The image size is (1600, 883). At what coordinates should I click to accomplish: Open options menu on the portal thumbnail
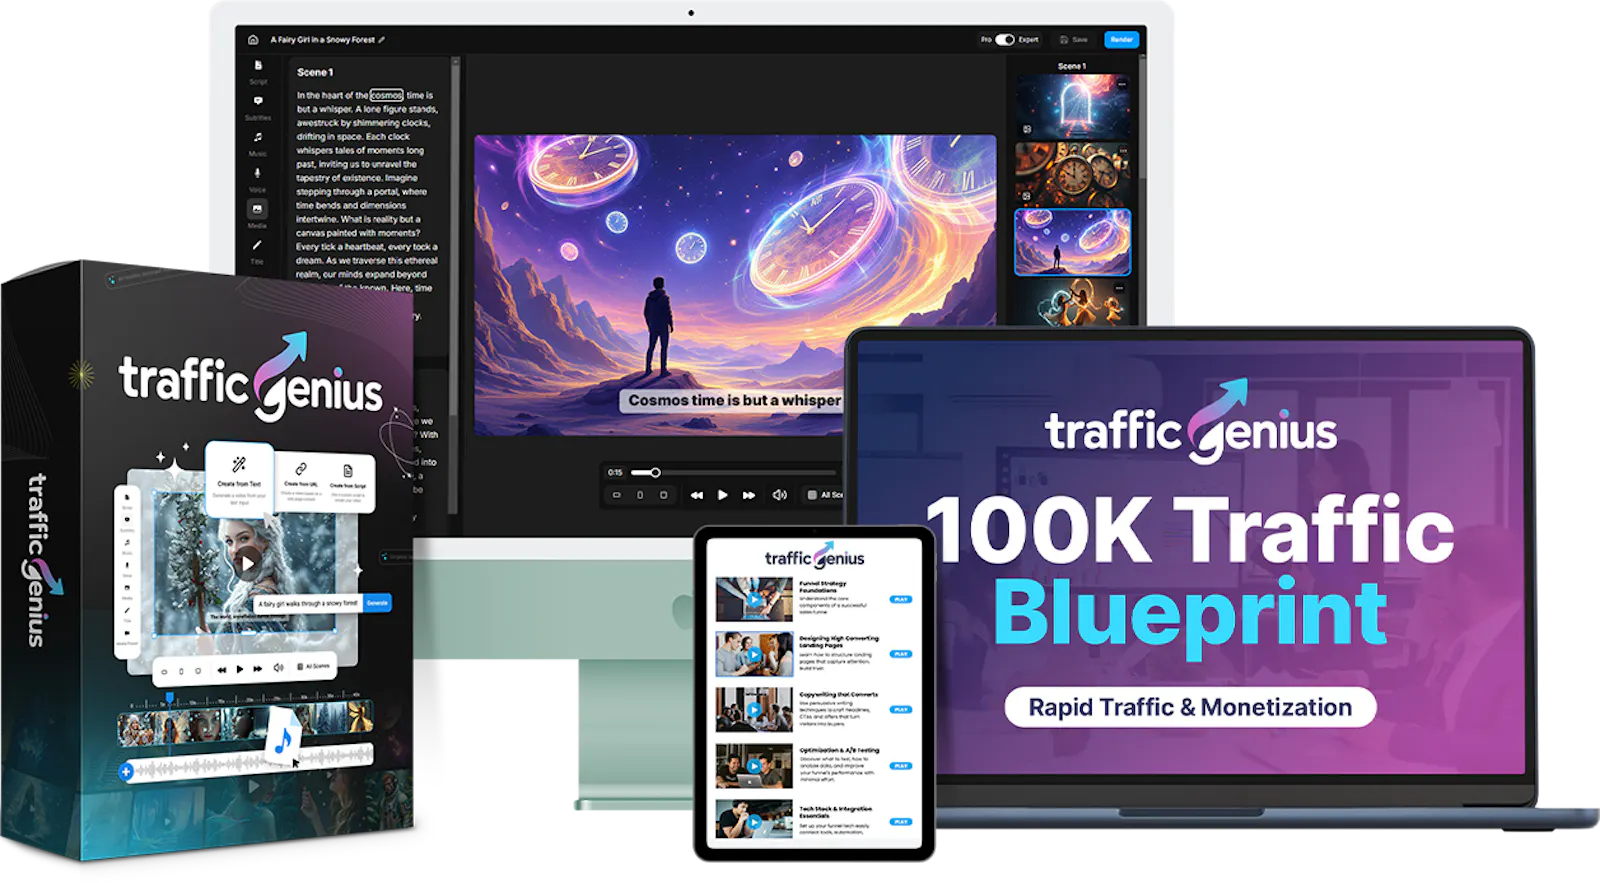[1122, 84]
